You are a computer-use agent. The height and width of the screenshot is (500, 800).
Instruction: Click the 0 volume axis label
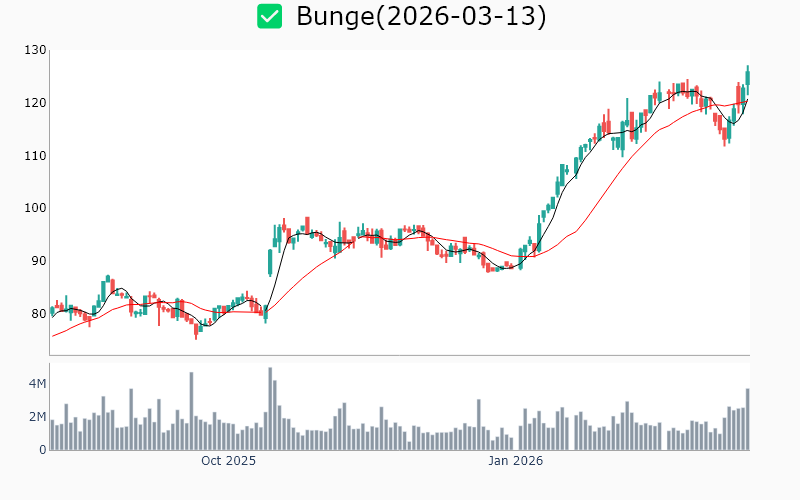(42, 450)
